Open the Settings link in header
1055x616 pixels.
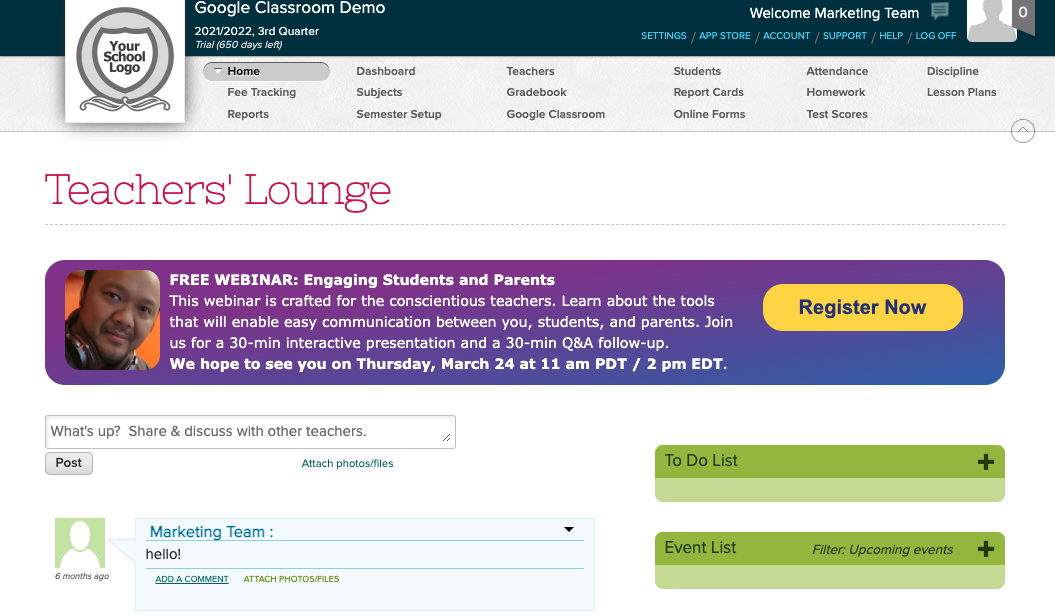[x=664, y=36]
